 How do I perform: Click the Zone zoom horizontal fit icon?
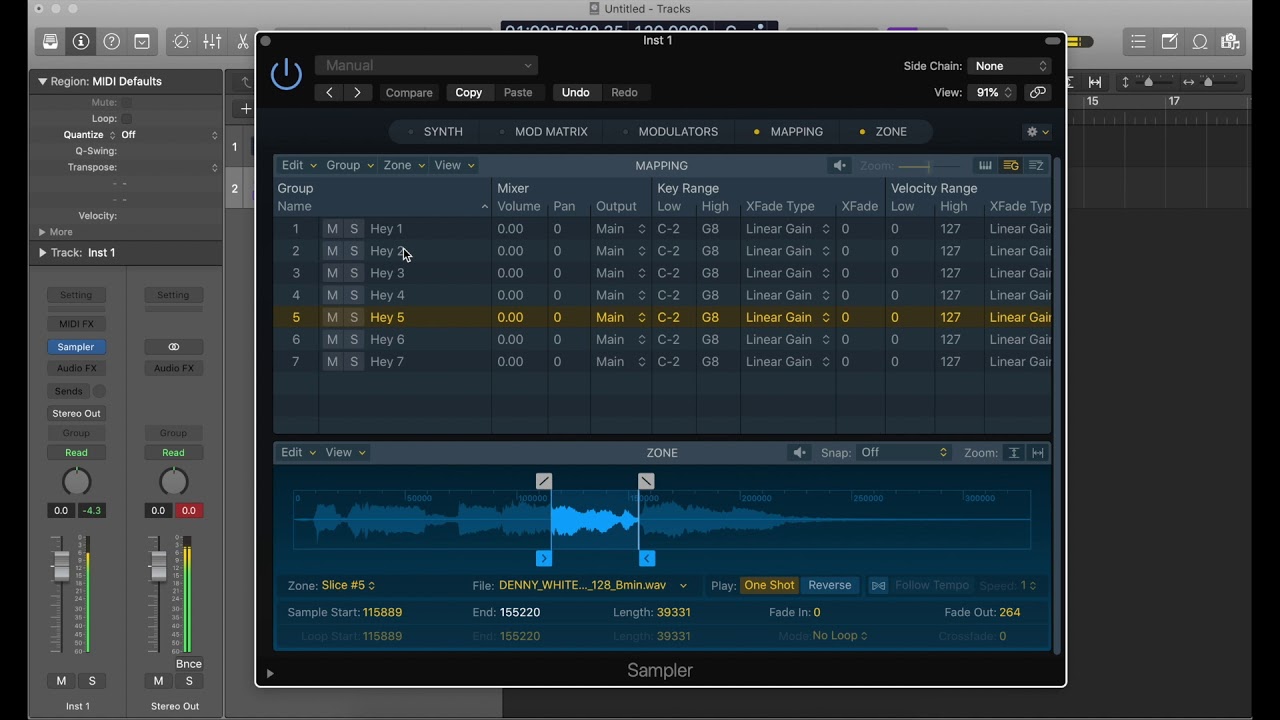point(1038,453)
